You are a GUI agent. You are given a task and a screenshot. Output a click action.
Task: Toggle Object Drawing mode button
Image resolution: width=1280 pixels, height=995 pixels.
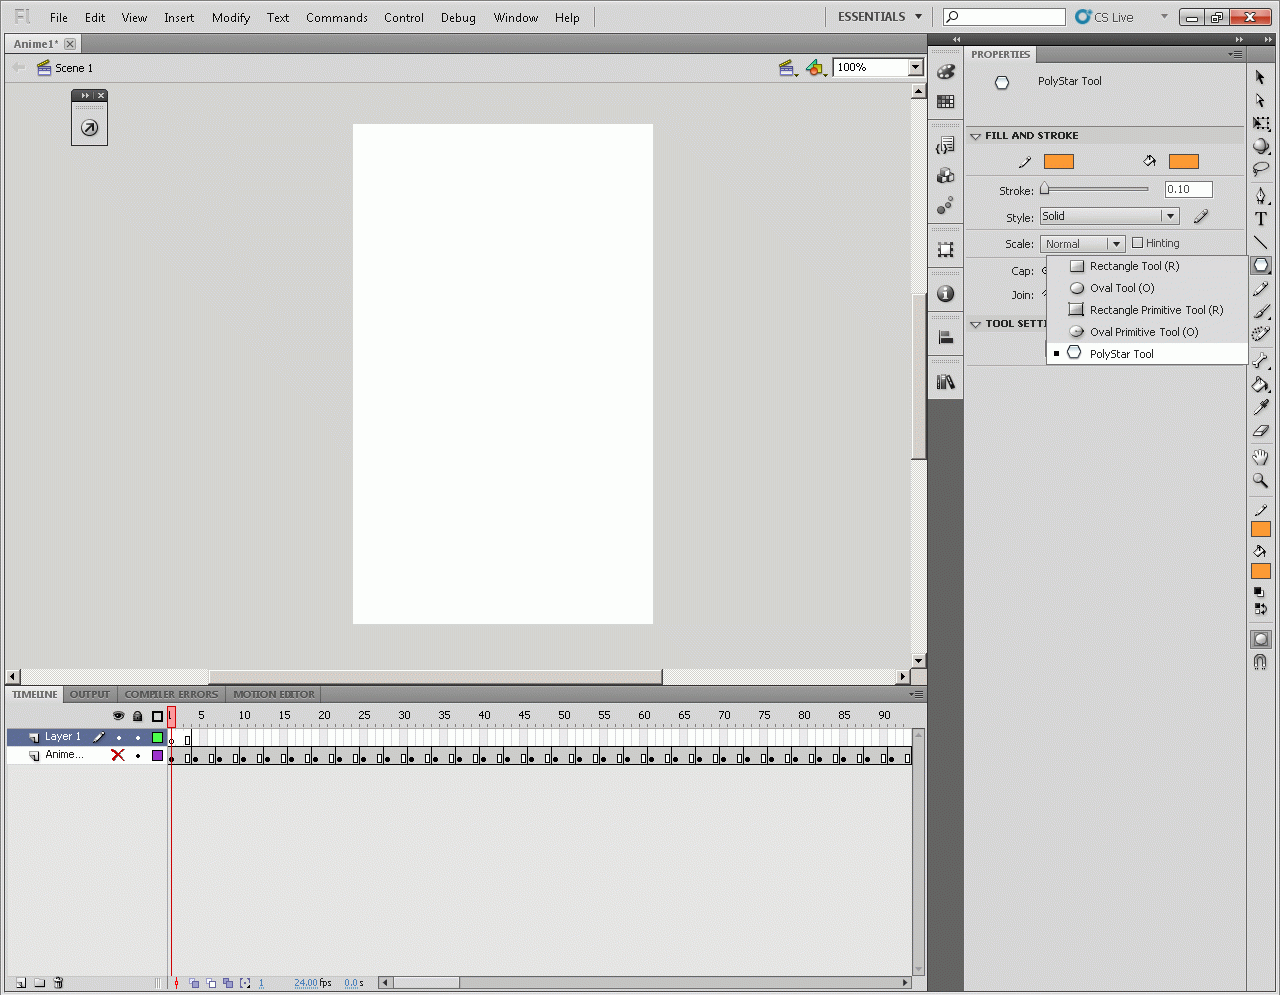[1261, 639]
